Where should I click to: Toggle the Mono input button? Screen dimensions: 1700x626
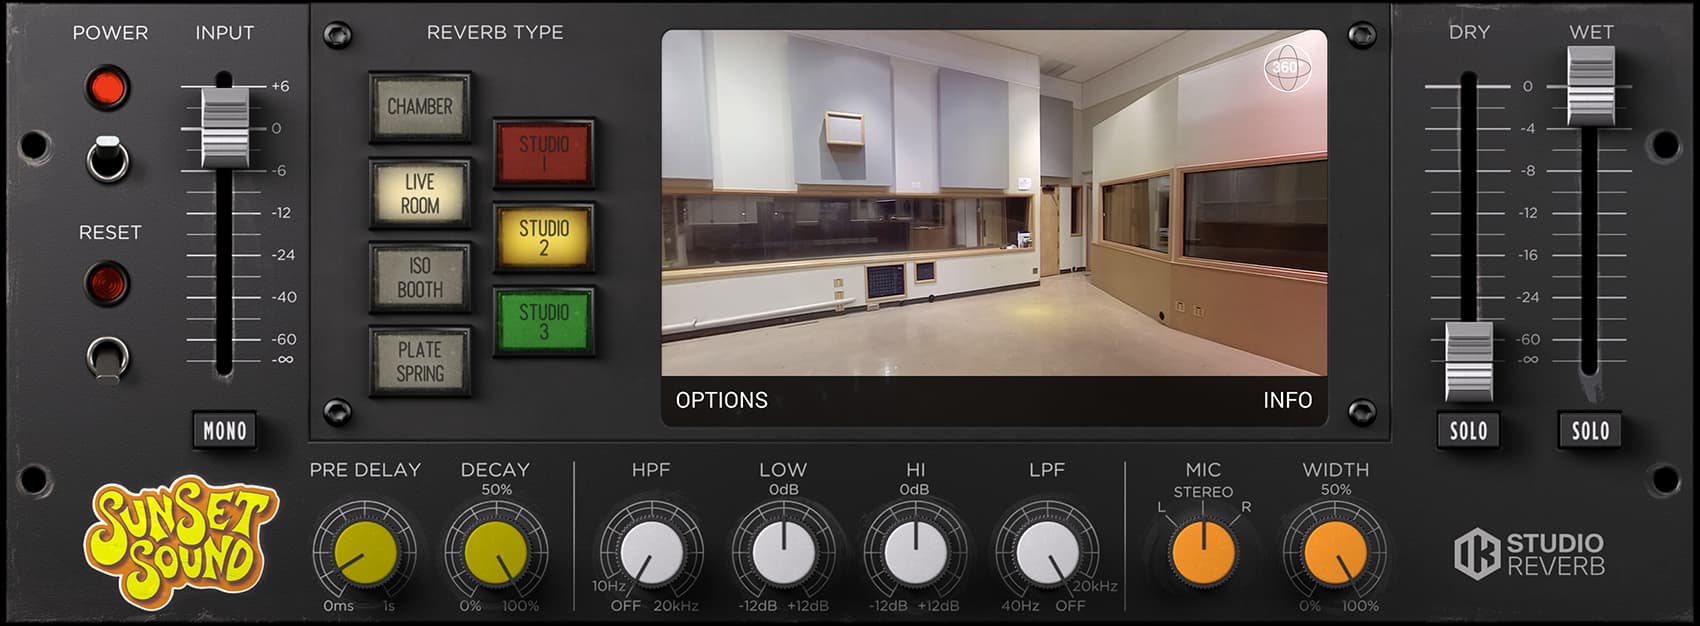point(225,431)
